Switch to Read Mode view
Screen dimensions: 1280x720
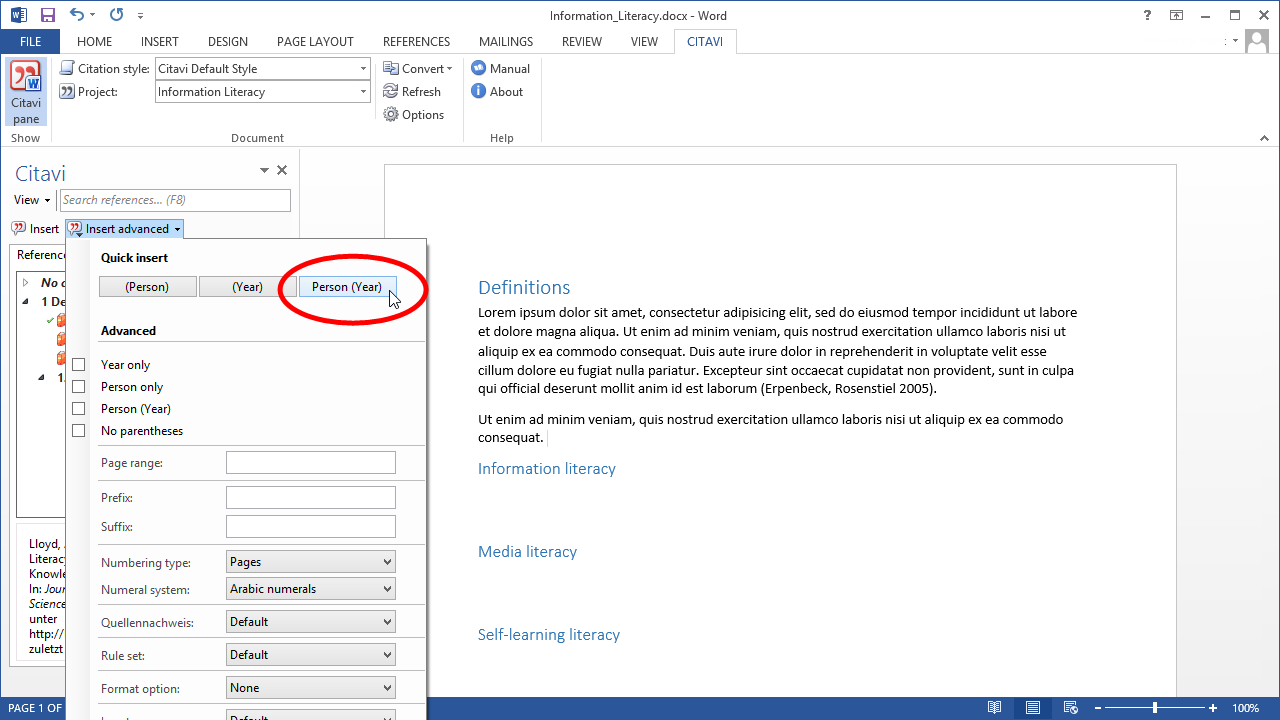coord(994,708)
